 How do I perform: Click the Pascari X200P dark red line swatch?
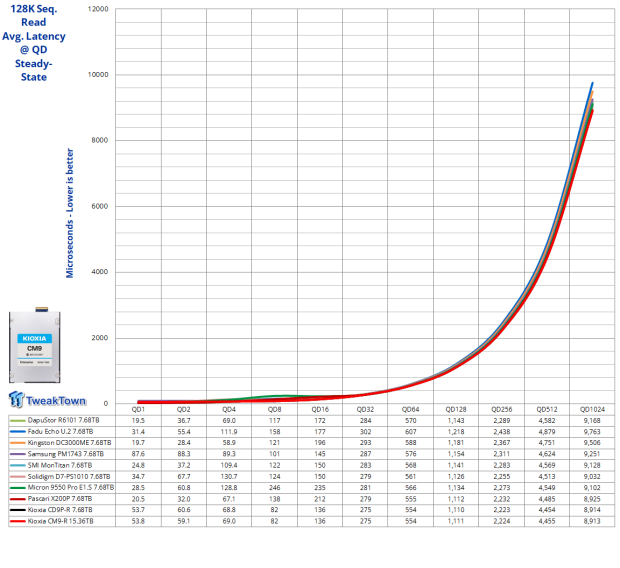click(17, 499)
